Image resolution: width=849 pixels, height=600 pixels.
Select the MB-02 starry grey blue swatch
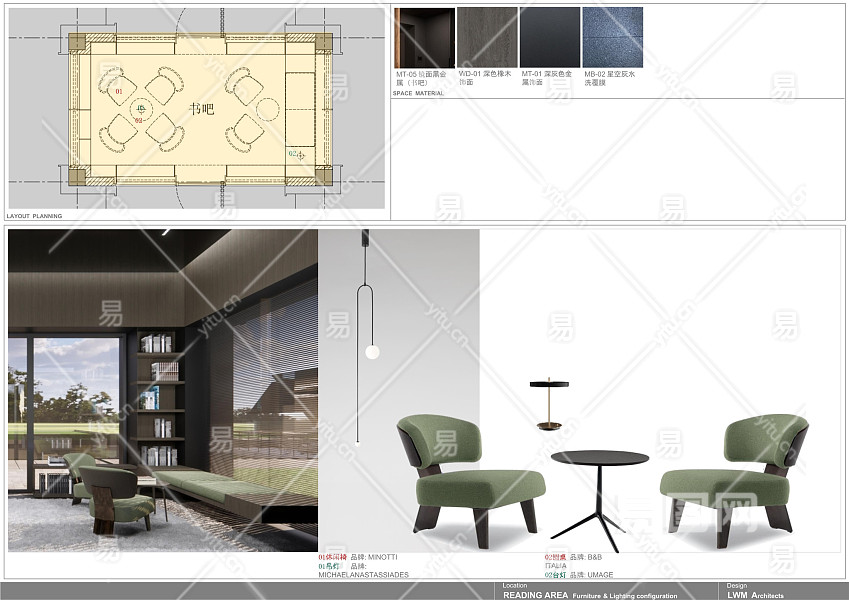(613, 37)
